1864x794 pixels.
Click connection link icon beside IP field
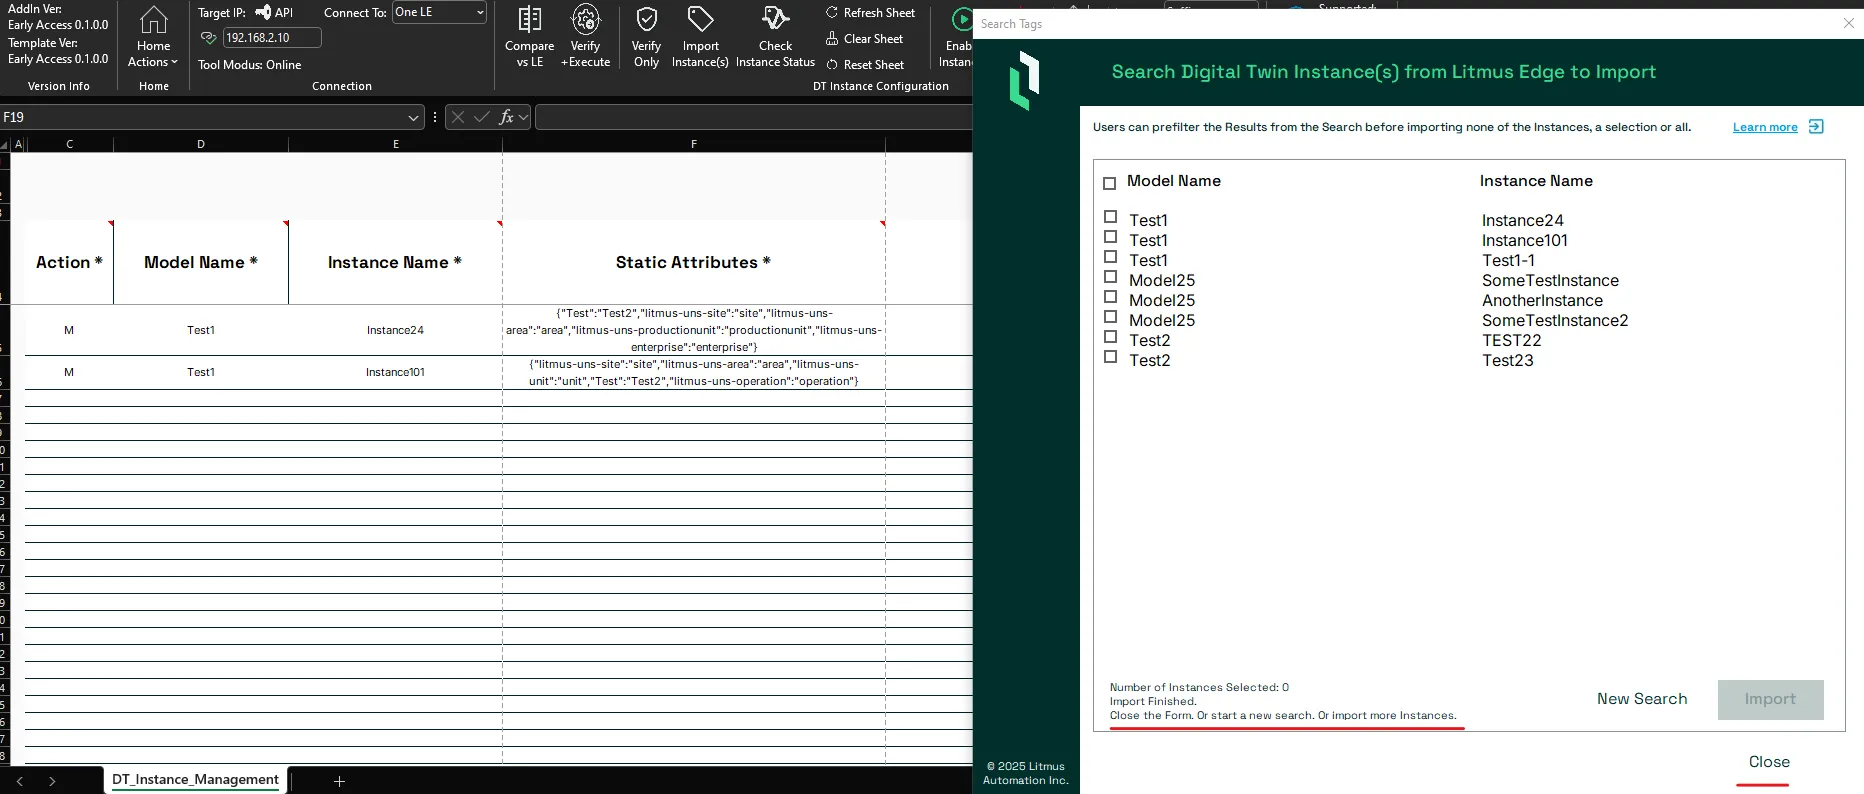[x=209, y=38]
